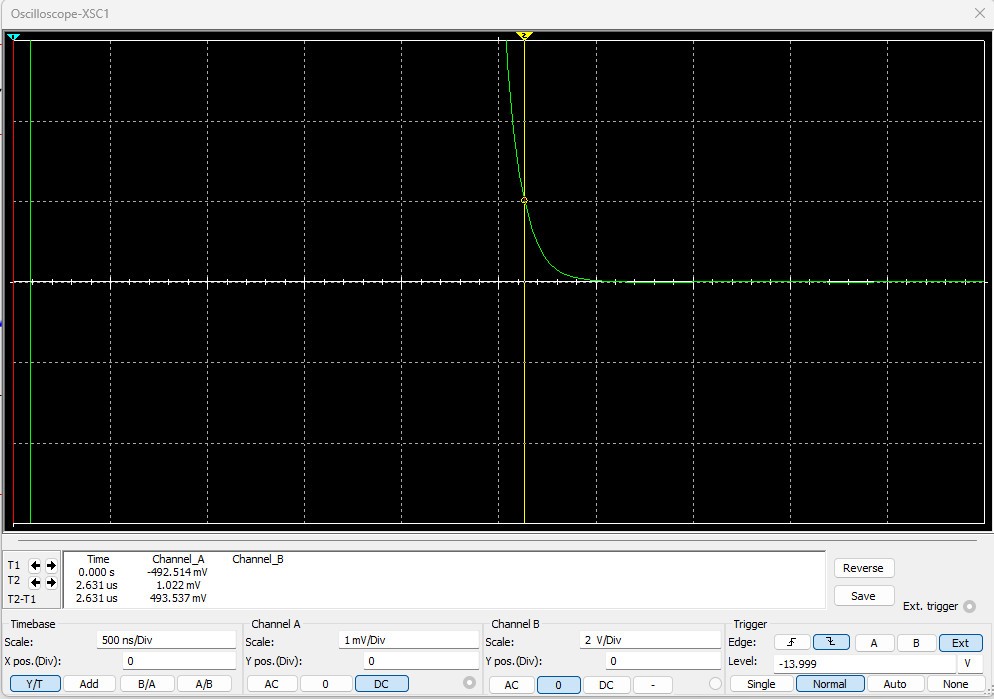Toggle the Ext. trigger option
994x699 pixels.
pyautogui.click(x=969, y=606)
